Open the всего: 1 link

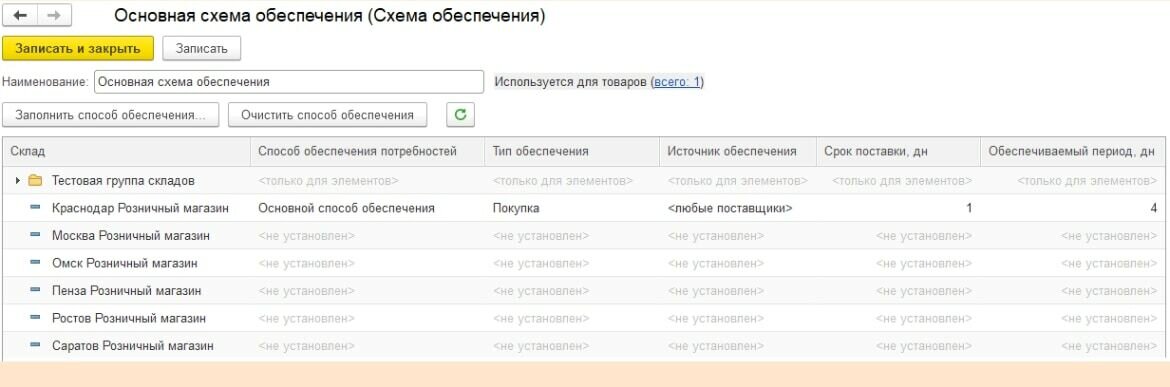pos(677,82)
